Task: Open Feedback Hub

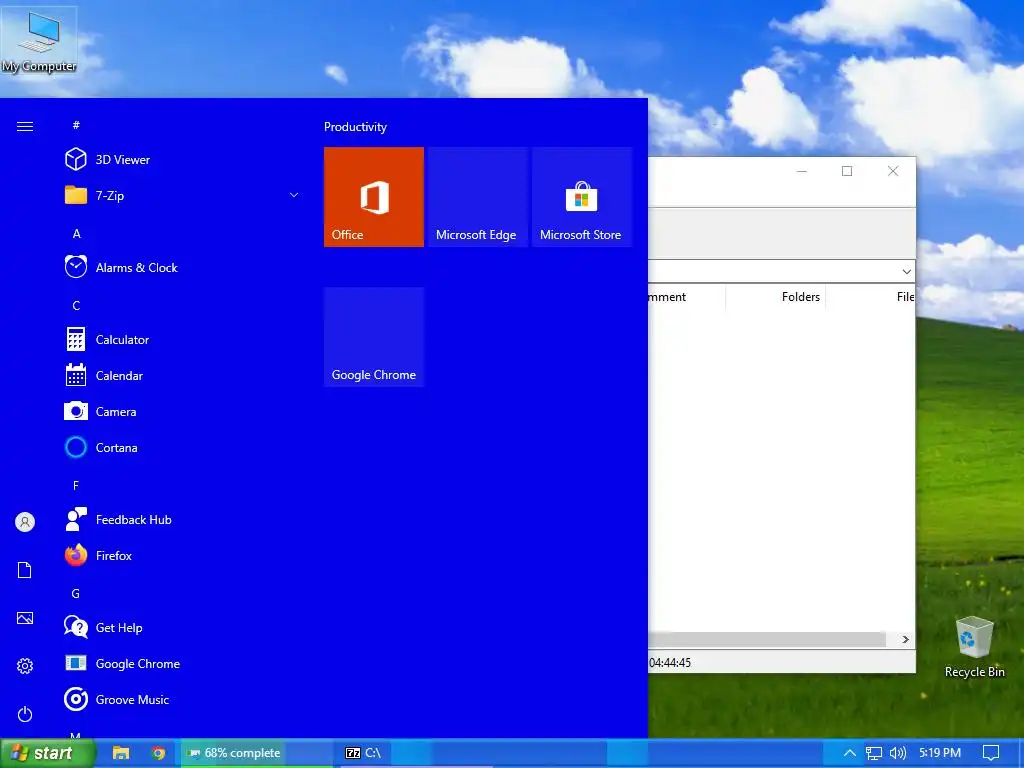Action: coord(133,520)
